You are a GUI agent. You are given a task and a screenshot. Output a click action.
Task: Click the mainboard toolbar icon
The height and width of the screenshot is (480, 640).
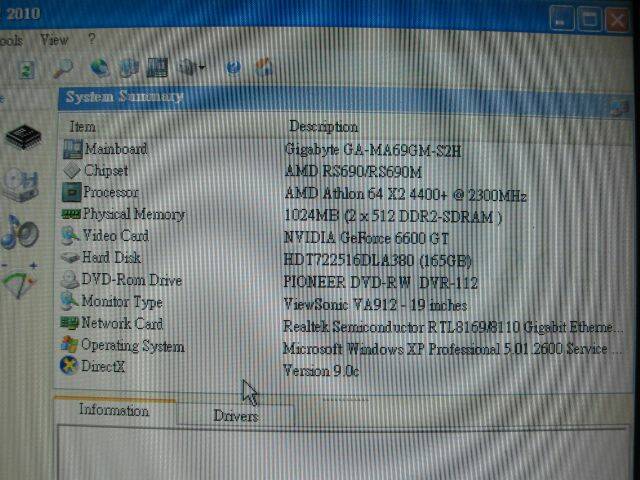[157, 67]
